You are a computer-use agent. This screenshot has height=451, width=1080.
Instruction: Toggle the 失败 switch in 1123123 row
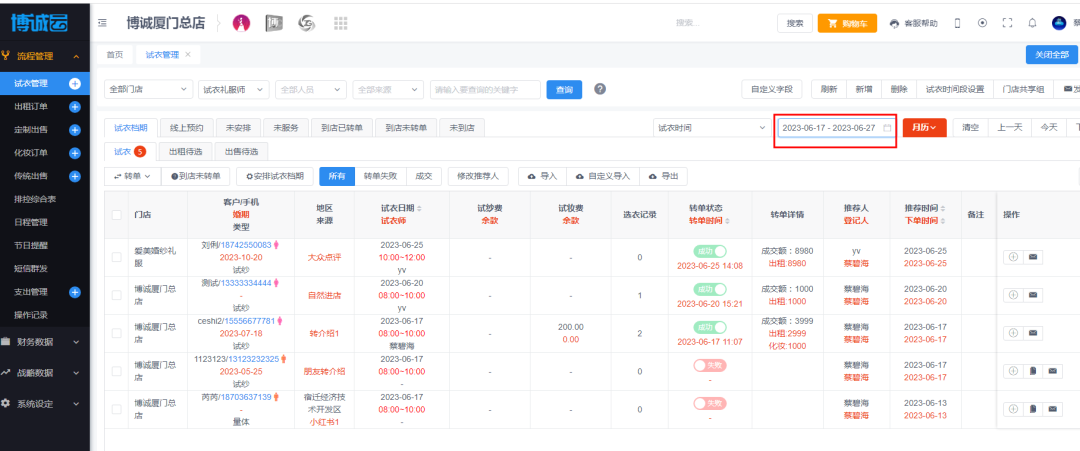pos(710,365)
